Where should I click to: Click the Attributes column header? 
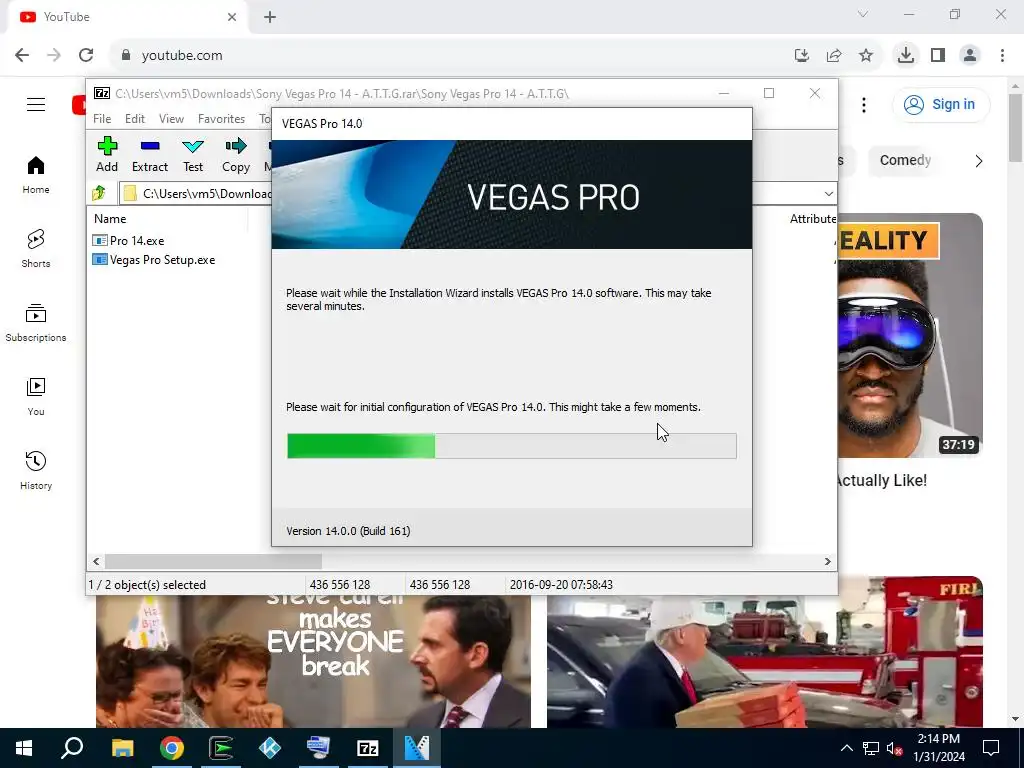click(x=812, y=219)
